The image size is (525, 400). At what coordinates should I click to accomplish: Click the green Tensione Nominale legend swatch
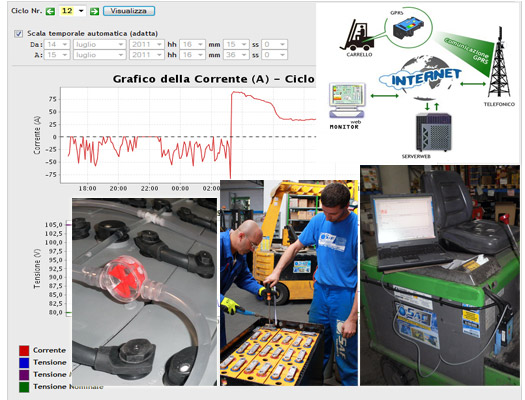point(24,387)
